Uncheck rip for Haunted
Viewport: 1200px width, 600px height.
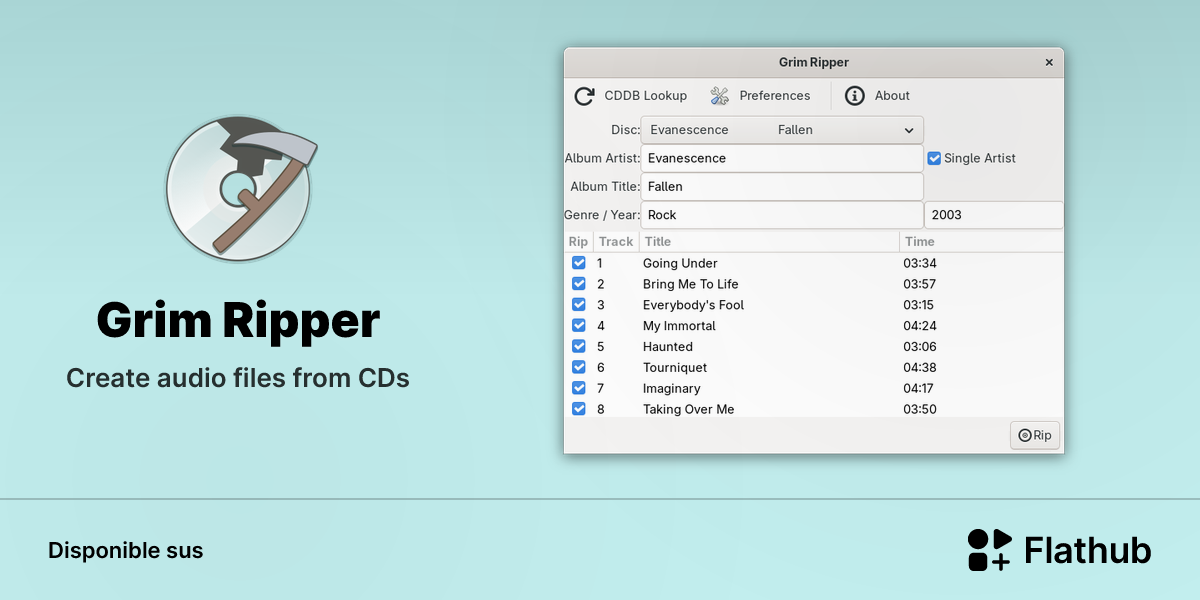(579, 347)
